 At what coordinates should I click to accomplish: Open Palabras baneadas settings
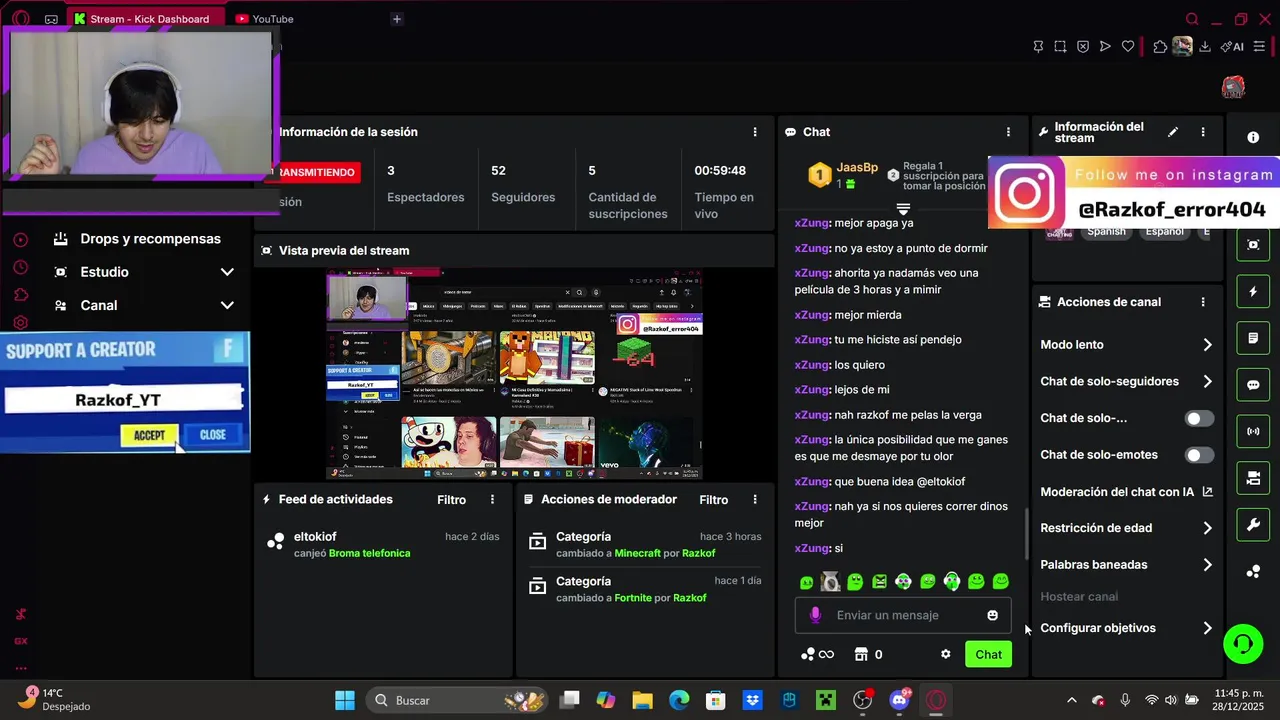(1126, 565)
